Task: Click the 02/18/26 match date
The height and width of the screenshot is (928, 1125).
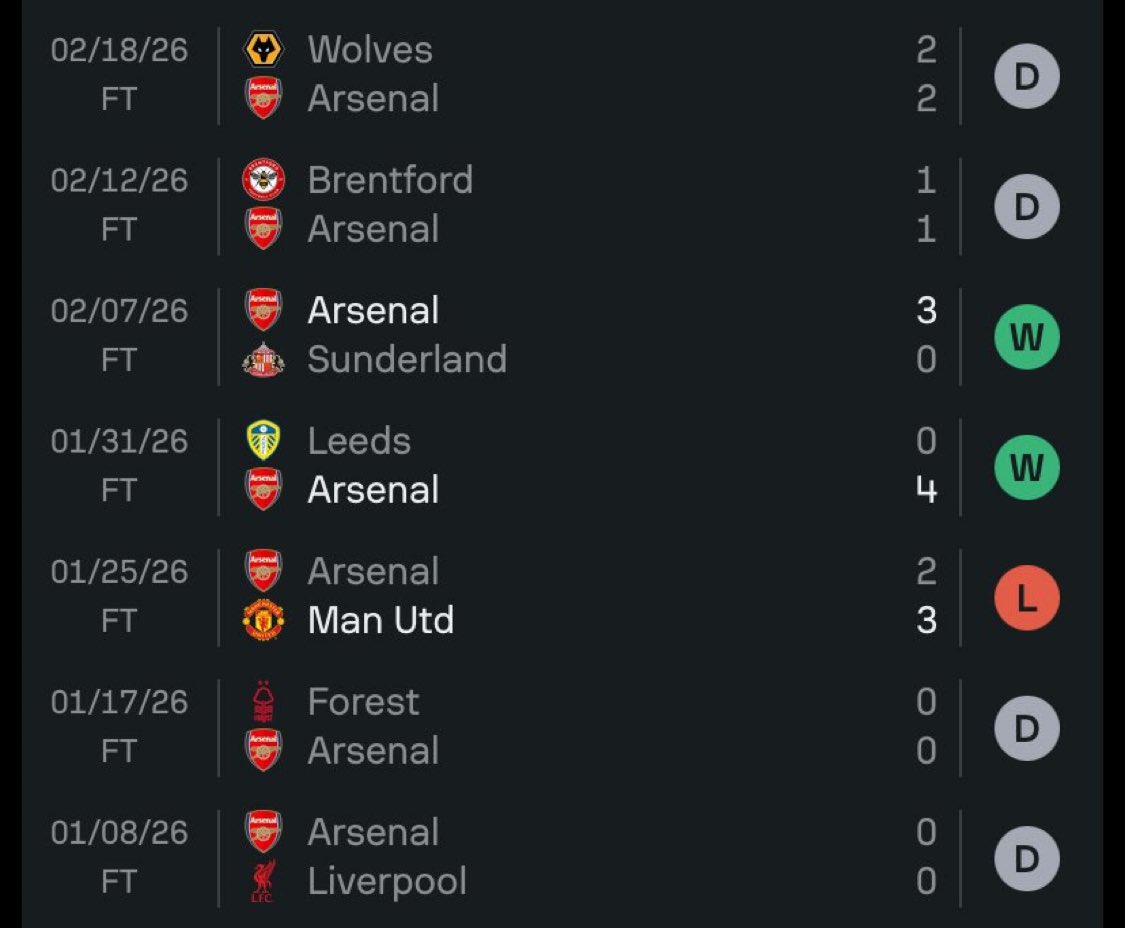Action: (119, 50)
